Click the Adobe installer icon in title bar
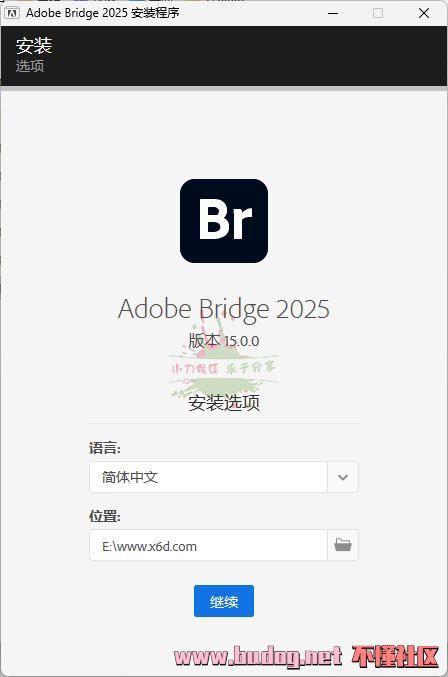The image size is (448, 677). pos(12,13)
